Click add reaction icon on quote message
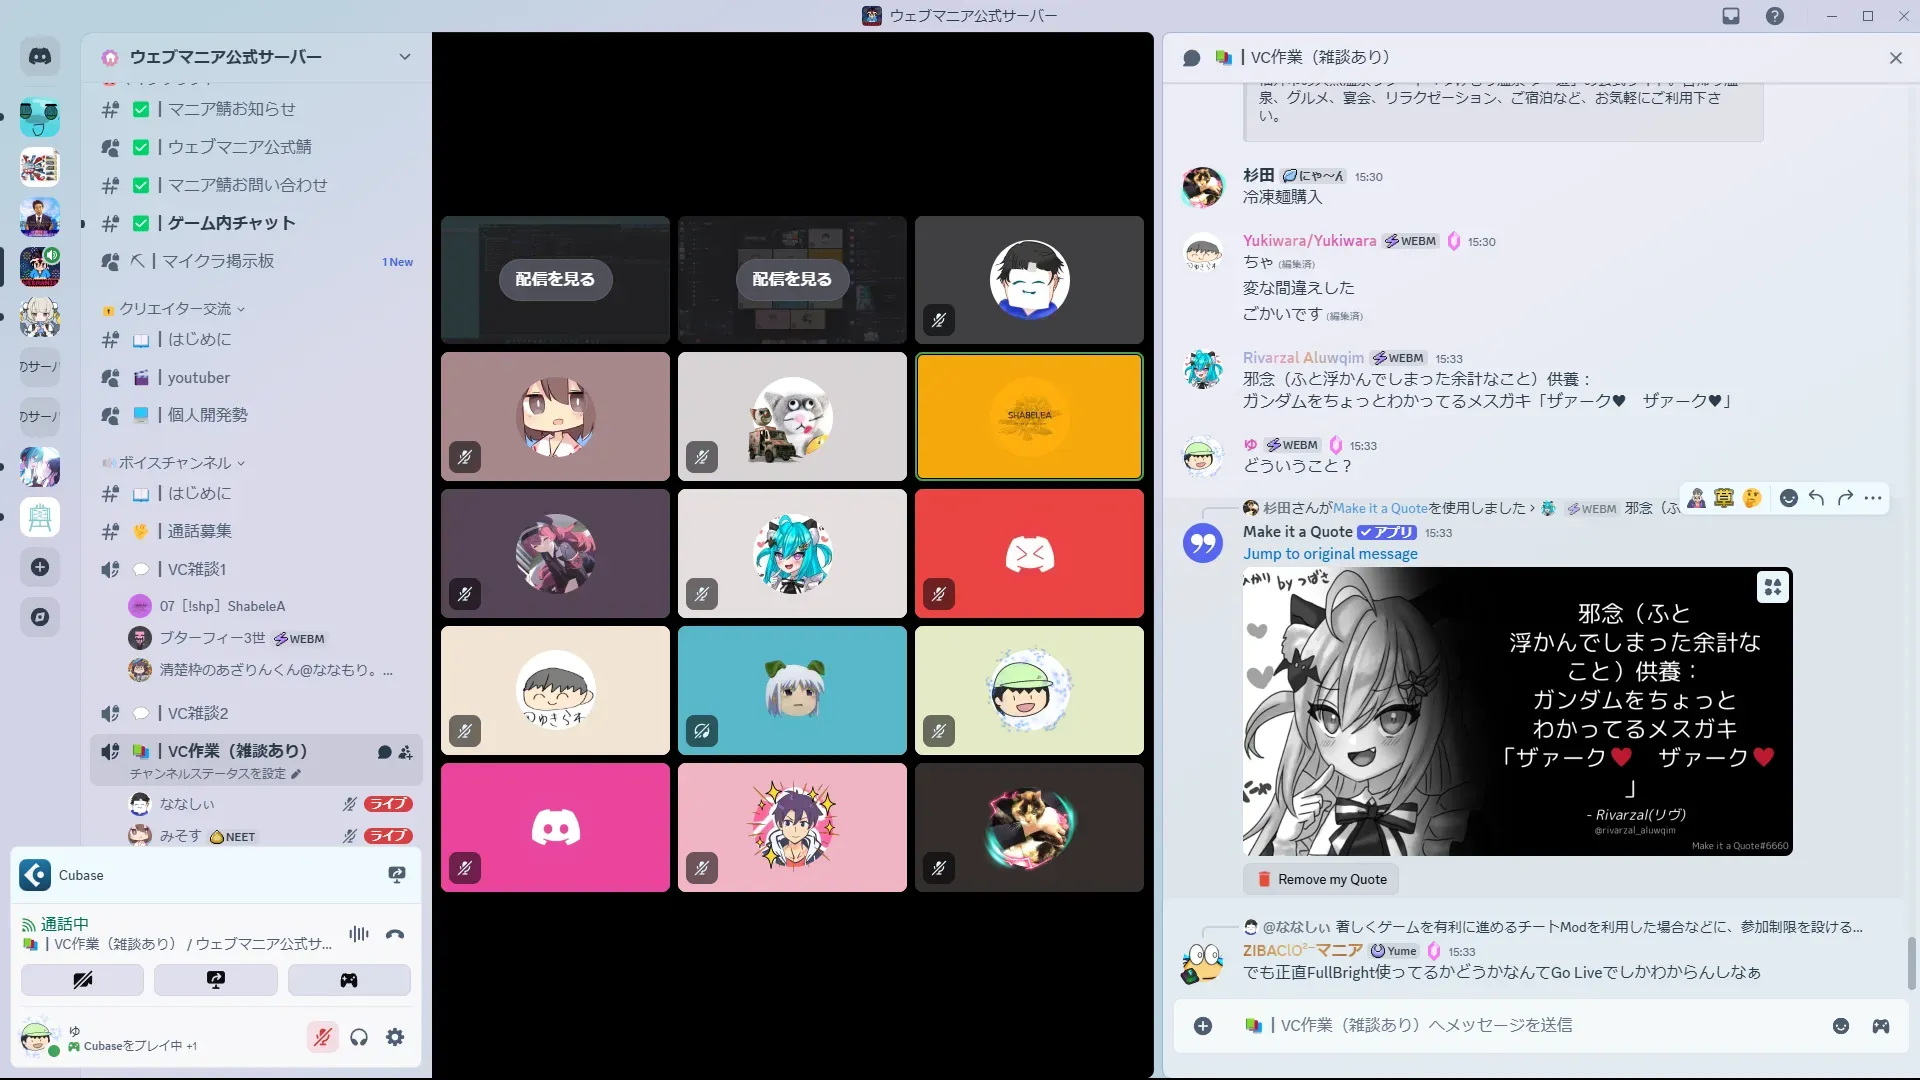 point(1789,498)
